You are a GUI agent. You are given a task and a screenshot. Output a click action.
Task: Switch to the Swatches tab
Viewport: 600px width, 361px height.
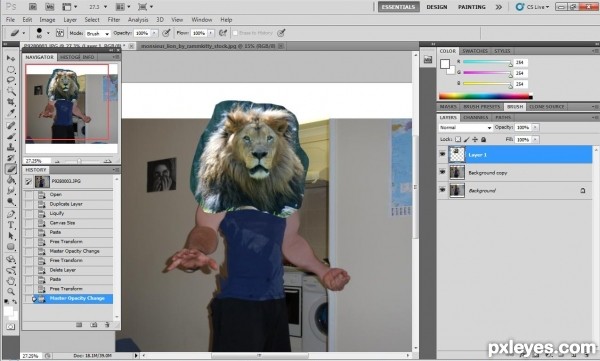[475, 51]
